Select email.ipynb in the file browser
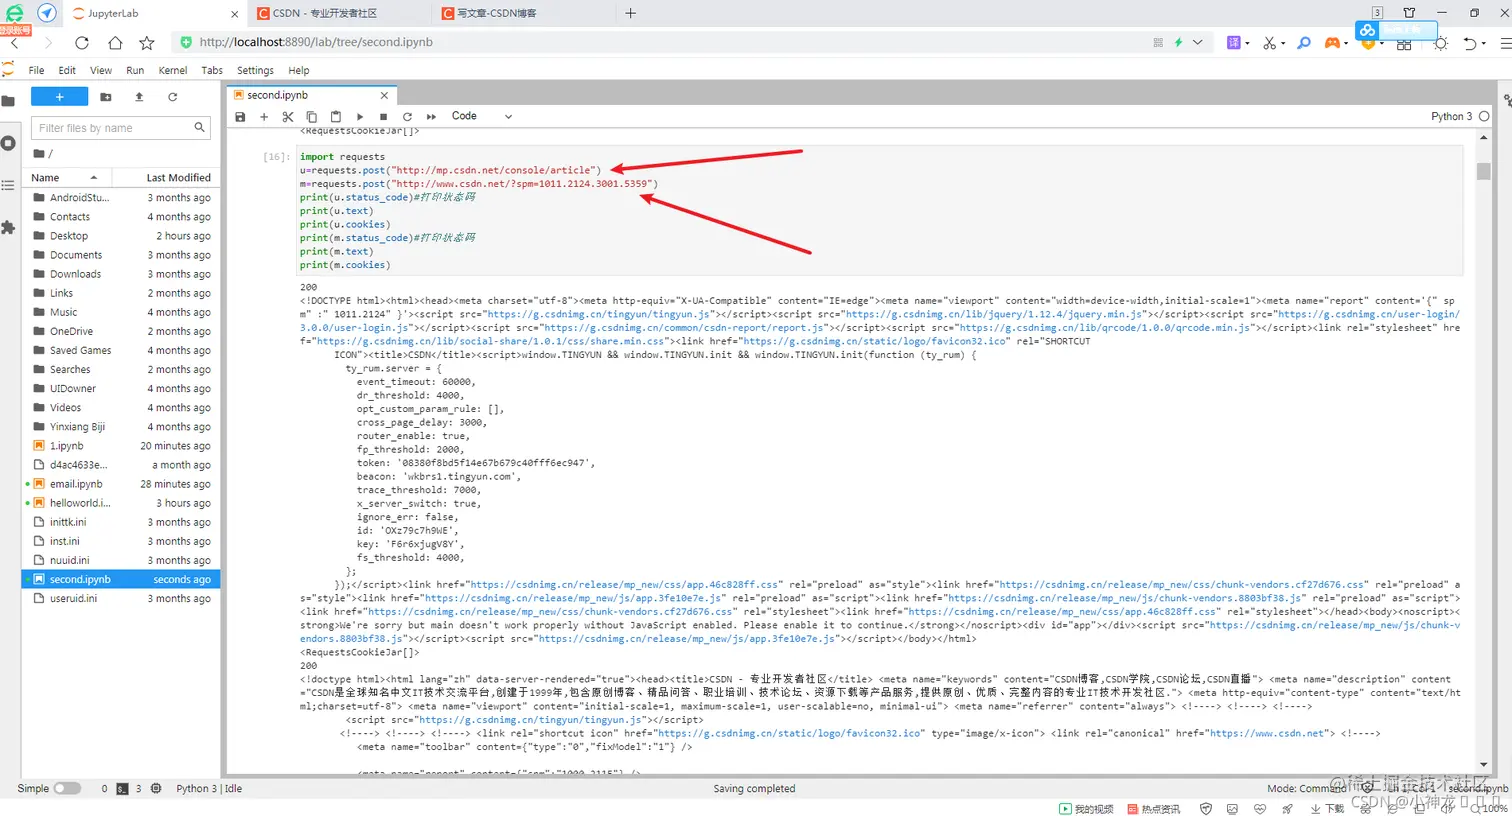The image size is (1512, 816). pyautogui.click(x=121, y=484)
